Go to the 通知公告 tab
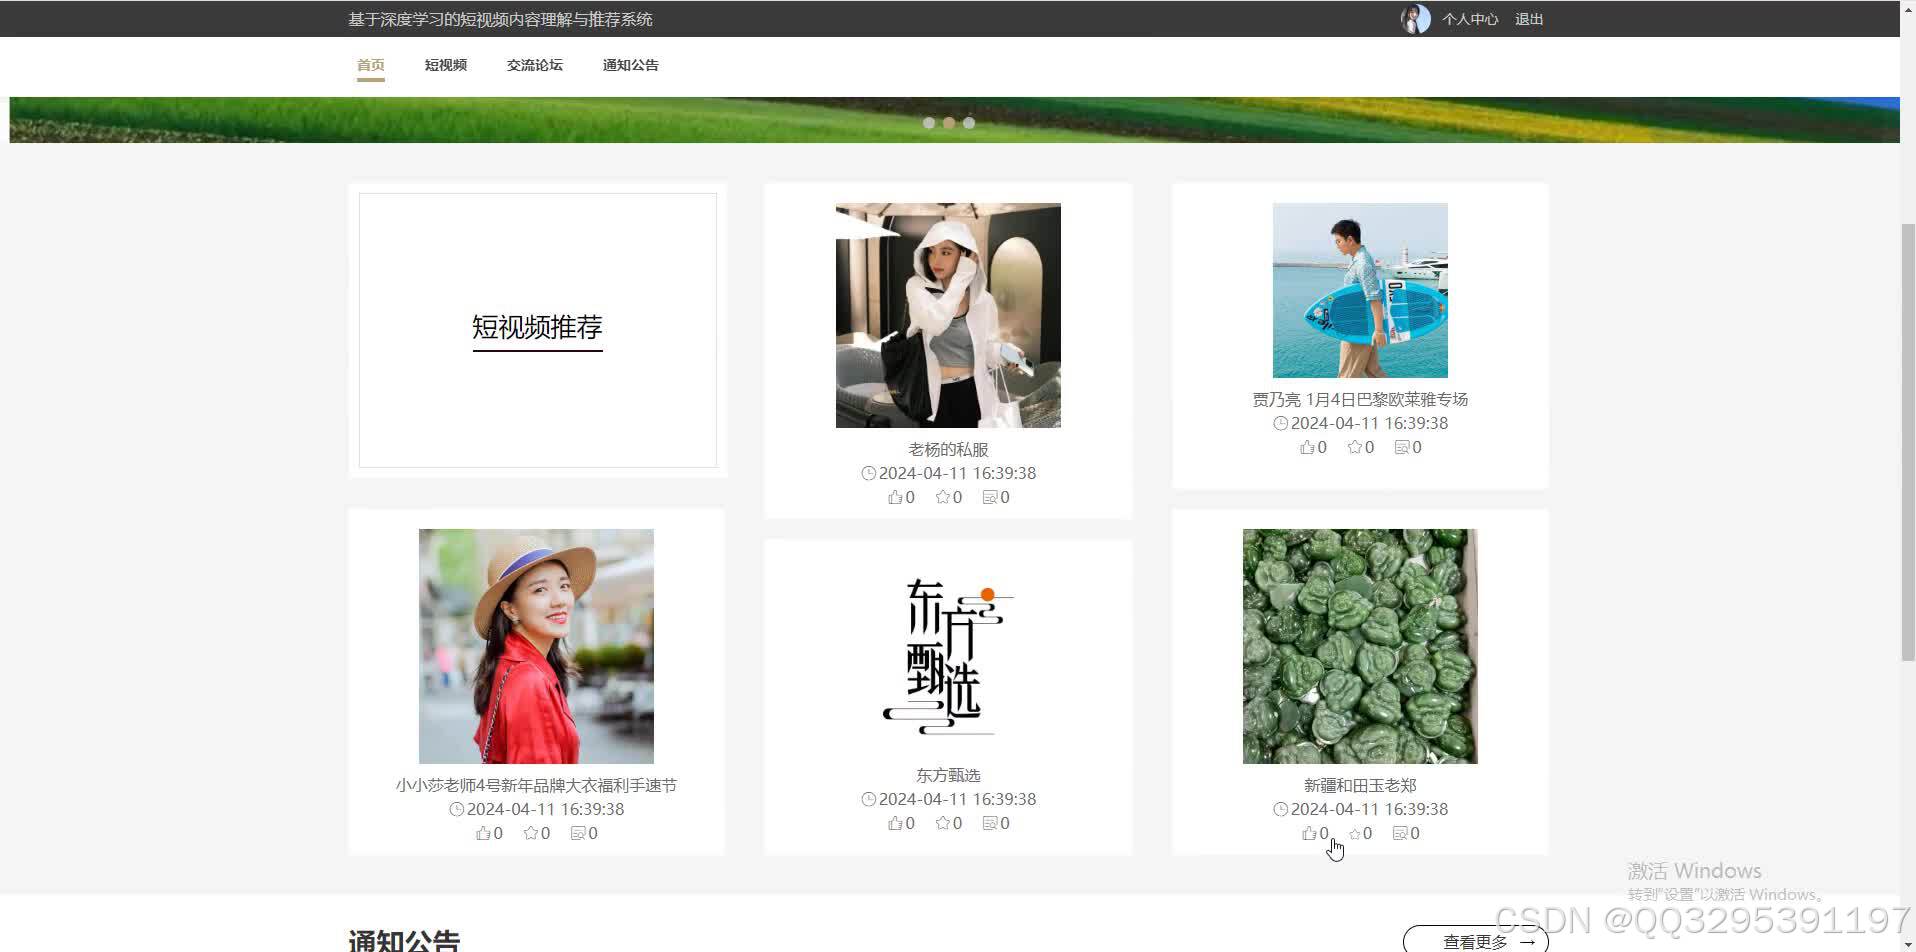The image size is (1916, 952). (631, 65)
